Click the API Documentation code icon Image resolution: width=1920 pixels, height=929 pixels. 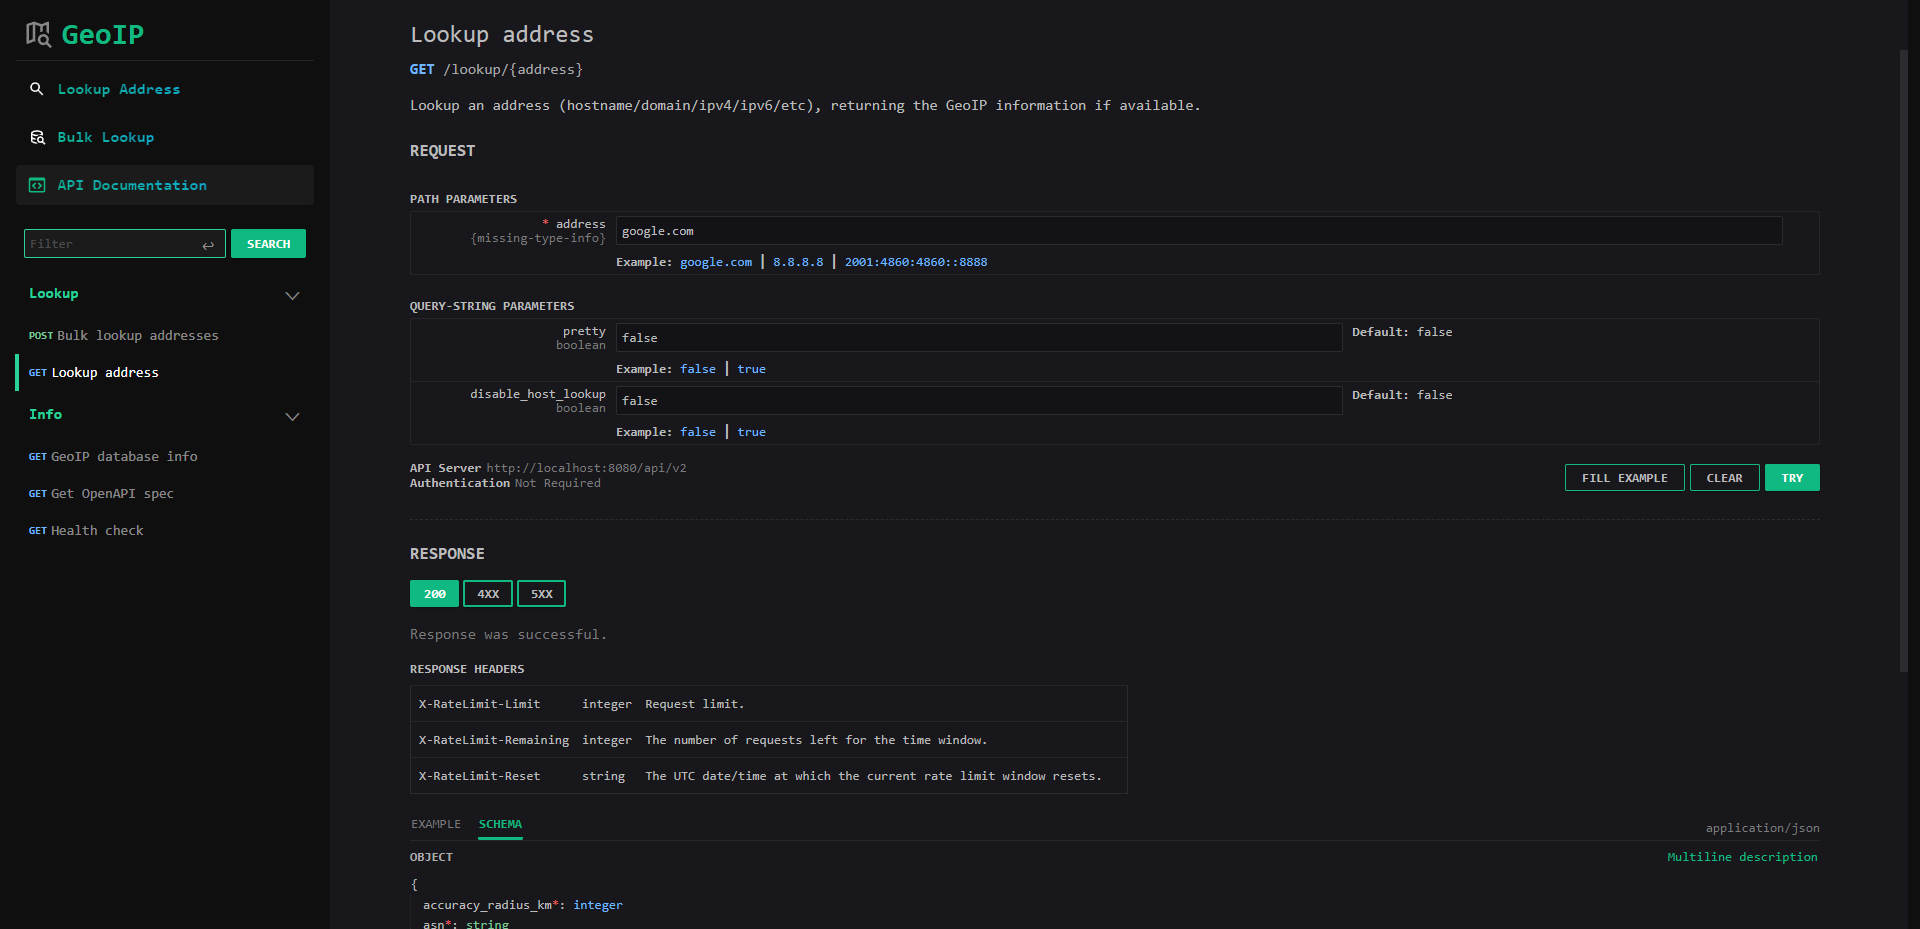37,185
